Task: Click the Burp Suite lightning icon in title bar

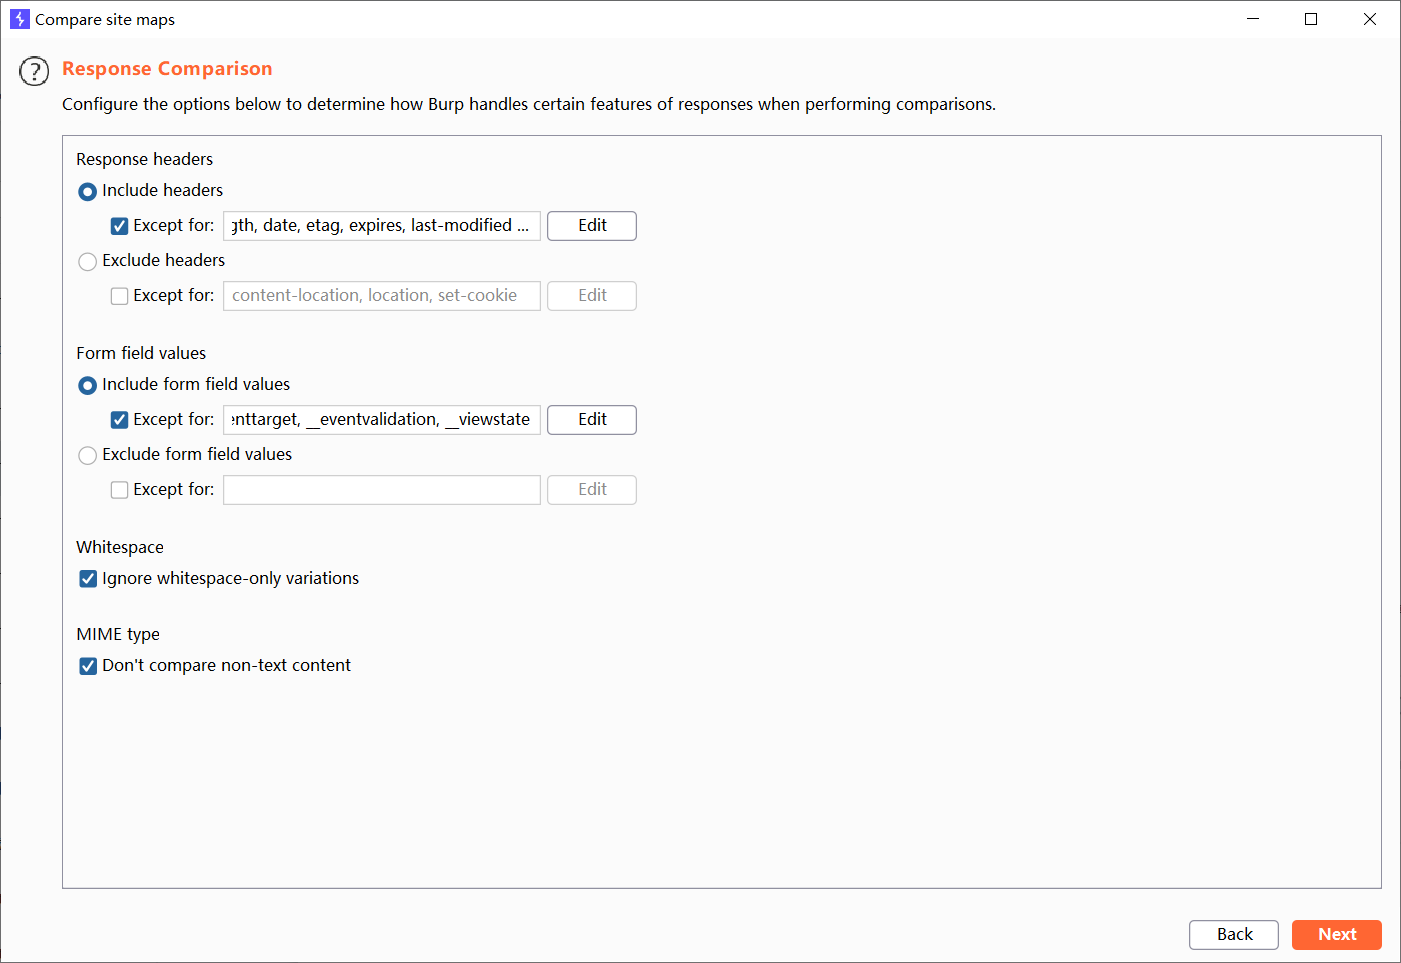Action: pos(19,19)
